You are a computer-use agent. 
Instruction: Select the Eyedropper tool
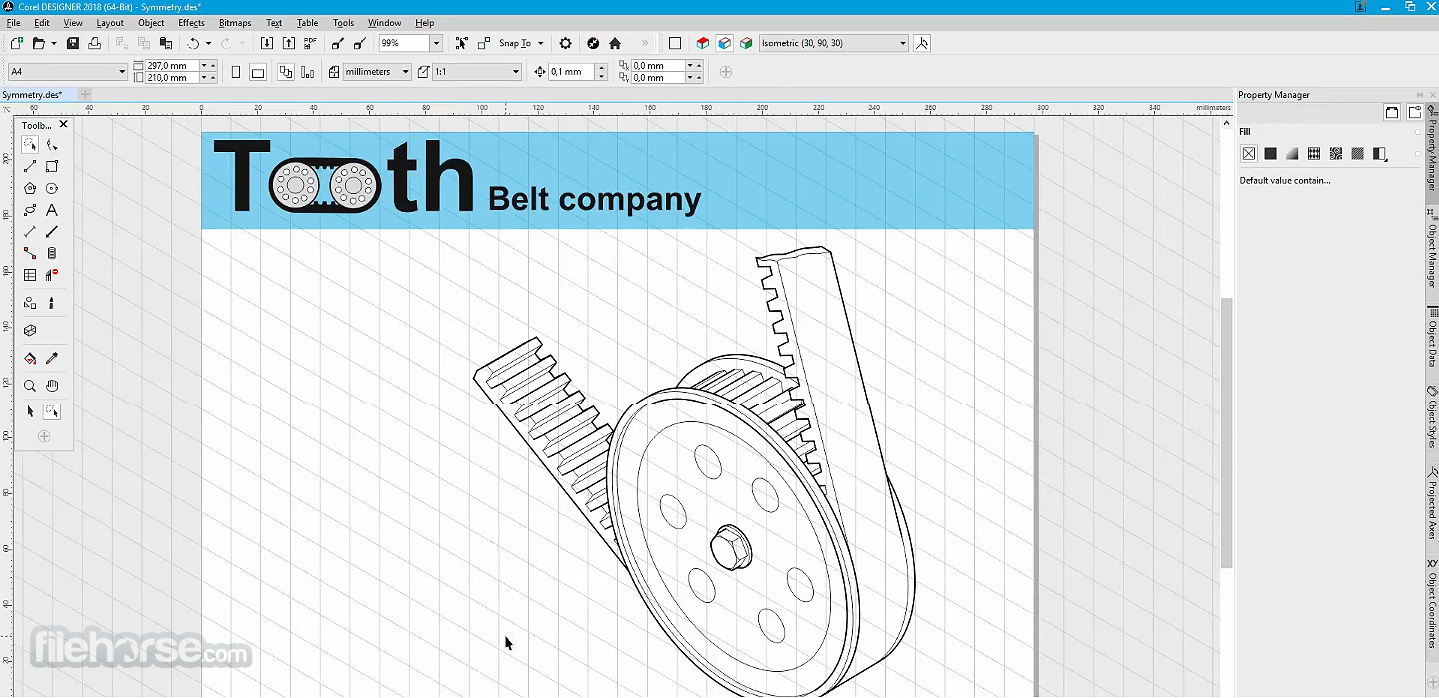click(52, 358)
